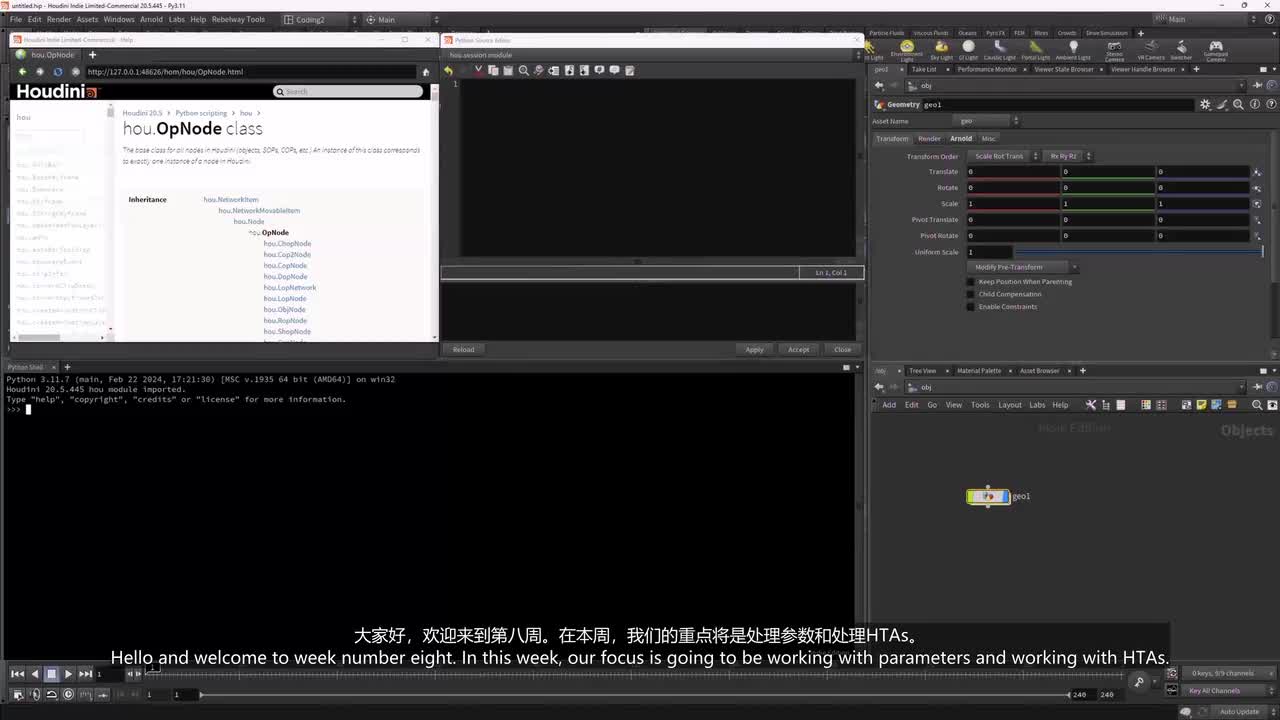Click parameter search magnifier icon
The image size is (1280, 720).
tap(1238, 104)
